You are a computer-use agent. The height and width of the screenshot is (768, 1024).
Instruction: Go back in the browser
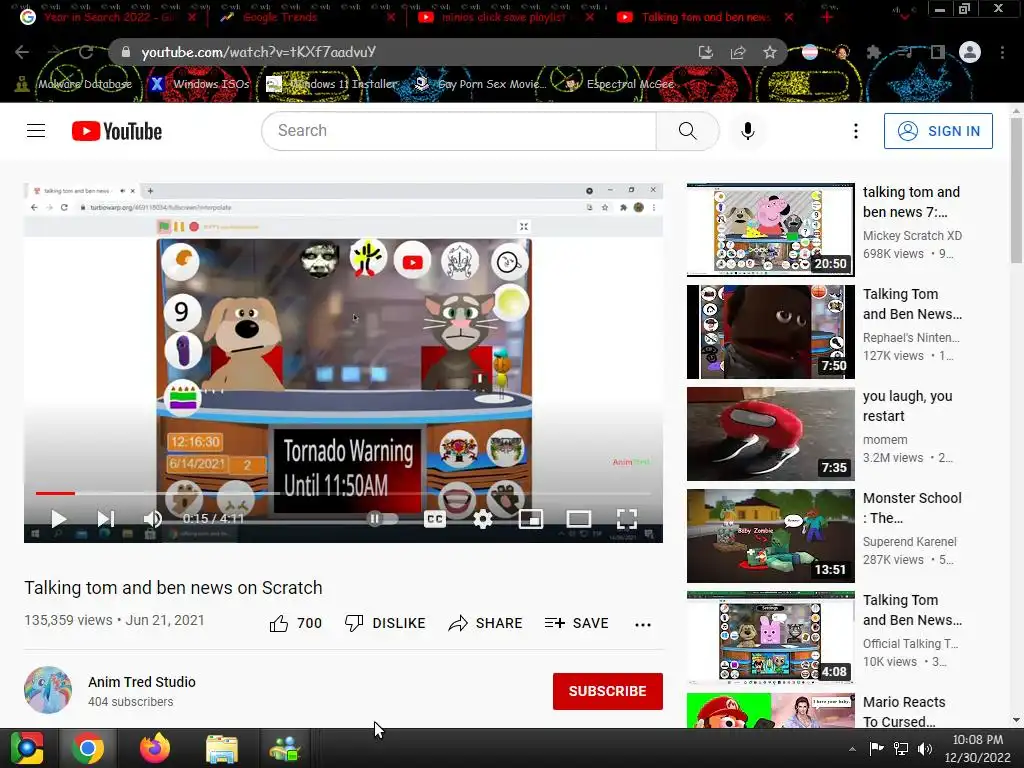(22, 52)
